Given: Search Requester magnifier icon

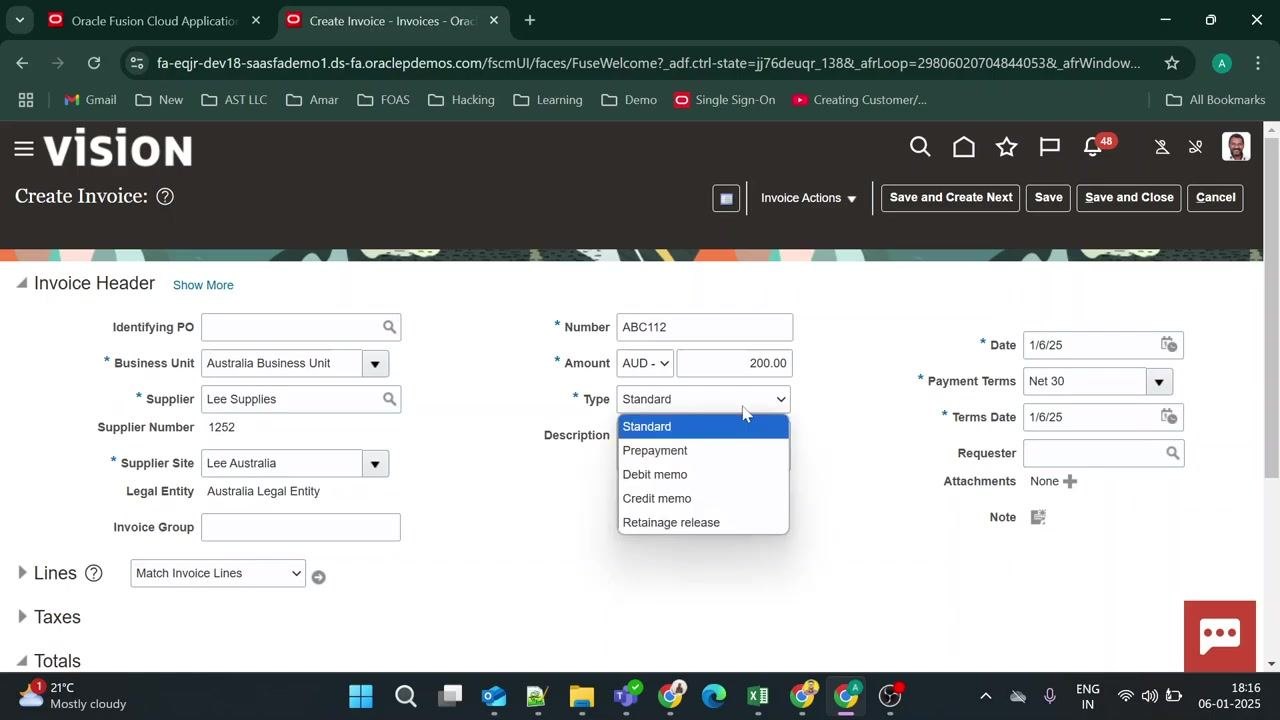Looking at the screenshot, I should pos(1173,453).
